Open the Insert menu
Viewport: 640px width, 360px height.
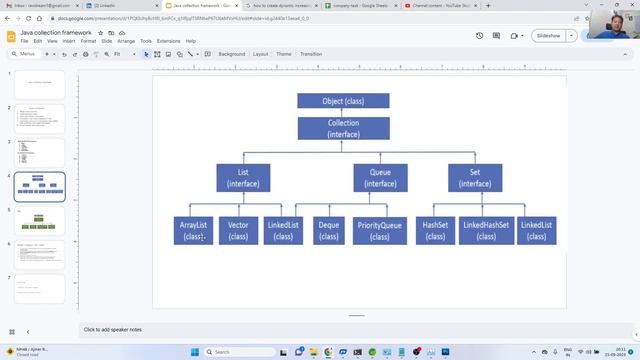[x=69, y=41]
